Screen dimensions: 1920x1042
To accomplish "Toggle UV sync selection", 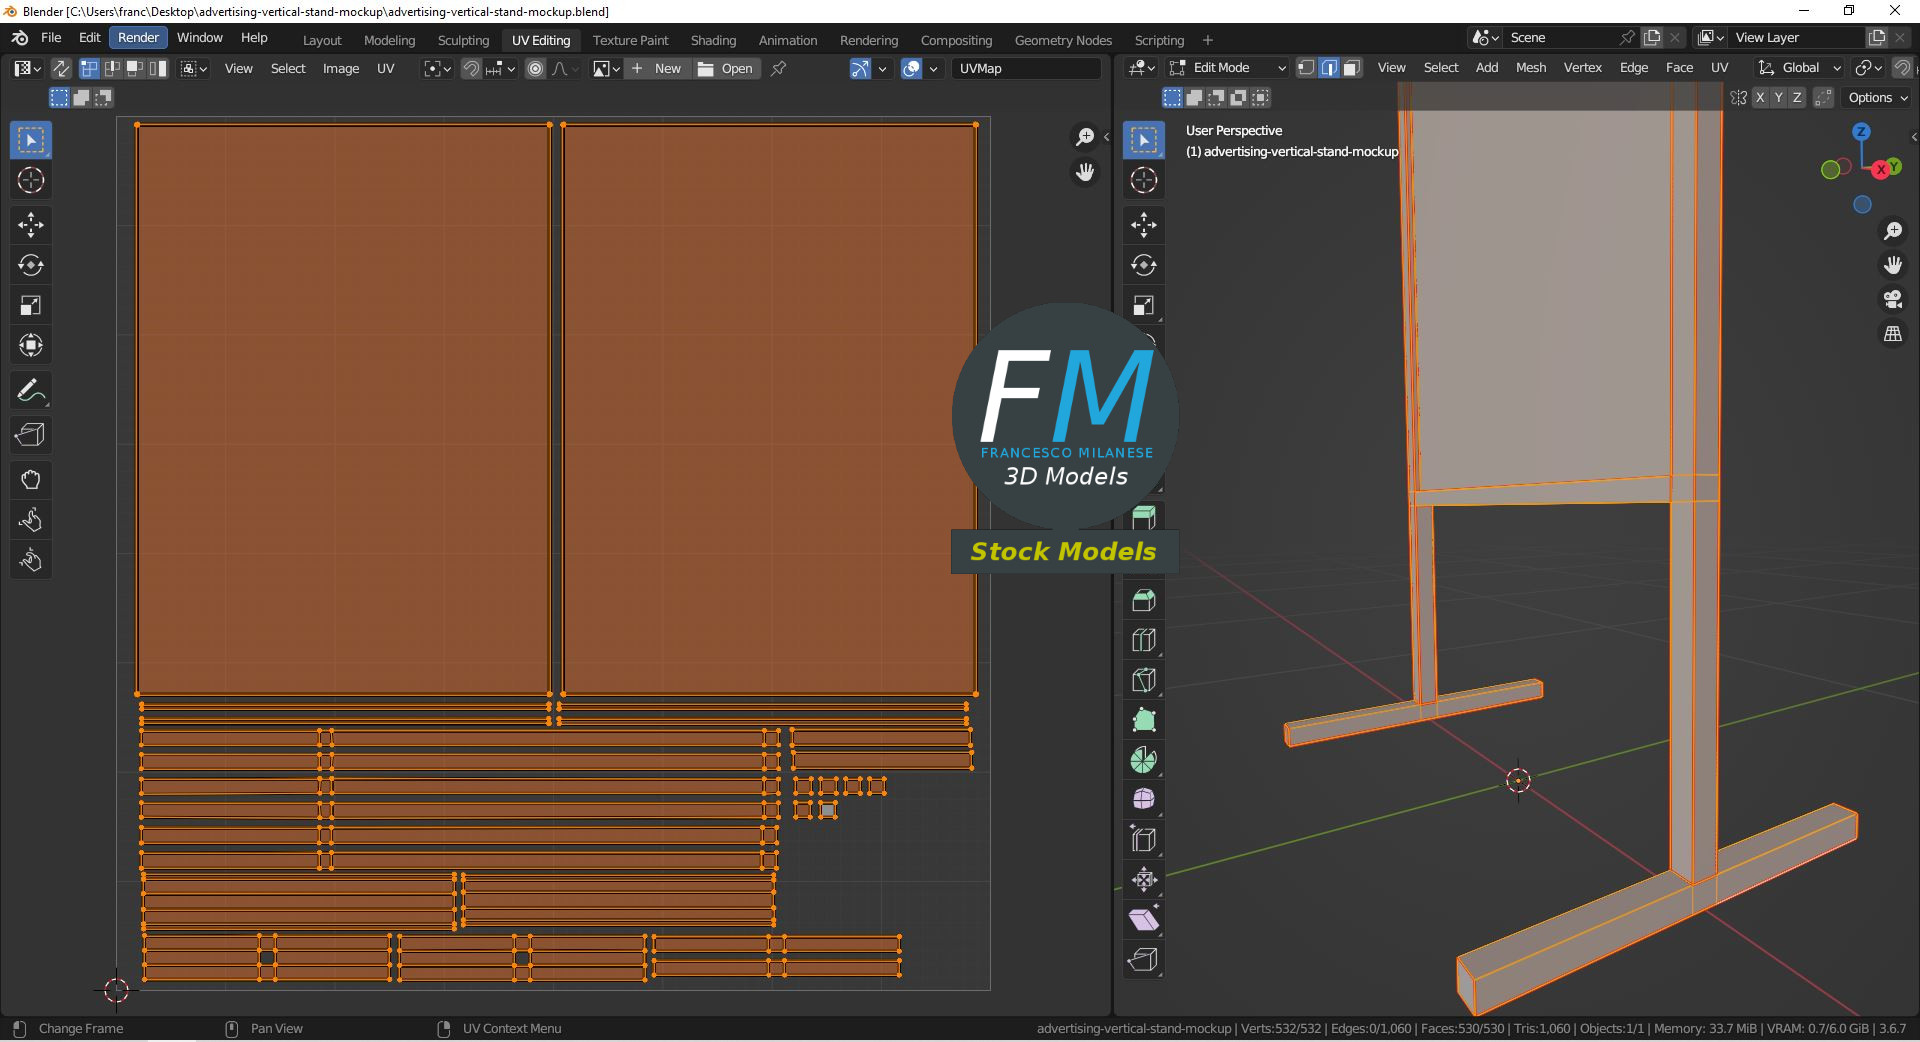I will point(61,68).
